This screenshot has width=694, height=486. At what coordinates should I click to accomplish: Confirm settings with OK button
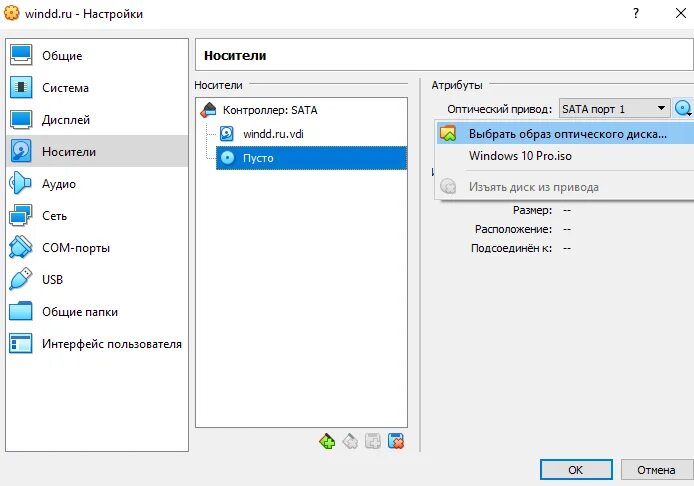point(576,470)
